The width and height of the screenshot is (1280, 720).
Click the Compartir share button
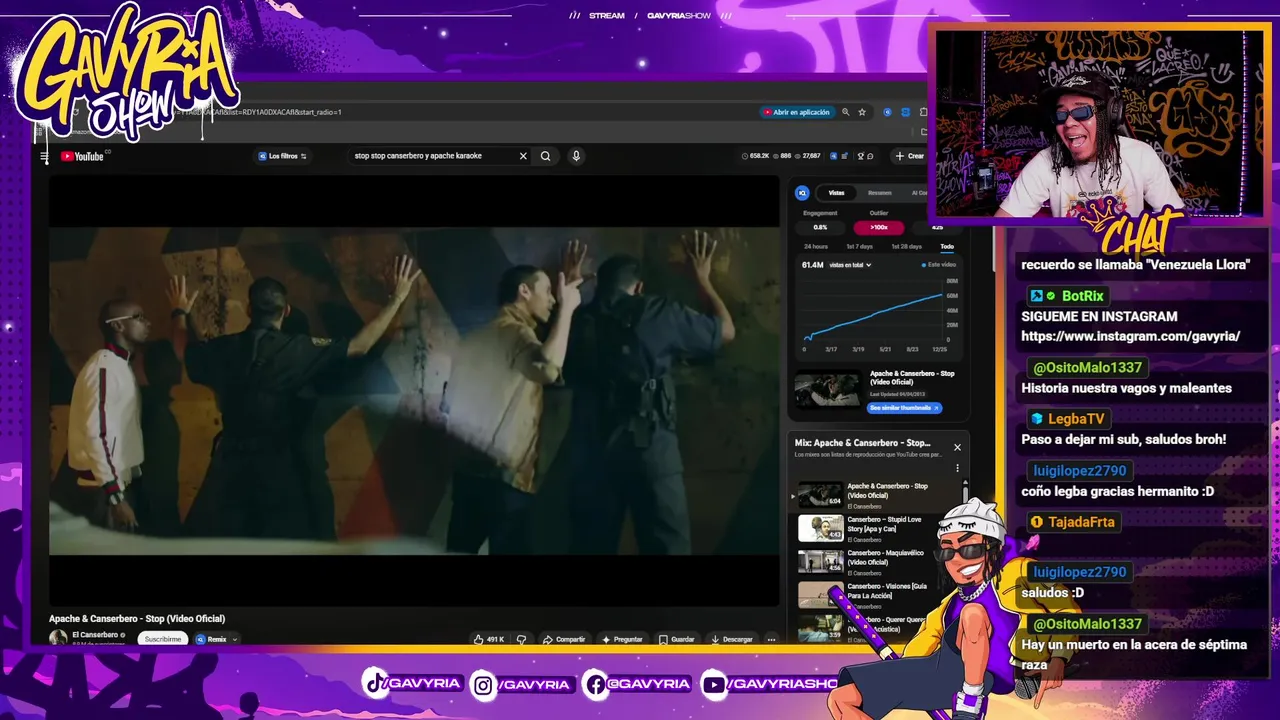point(564,639)
